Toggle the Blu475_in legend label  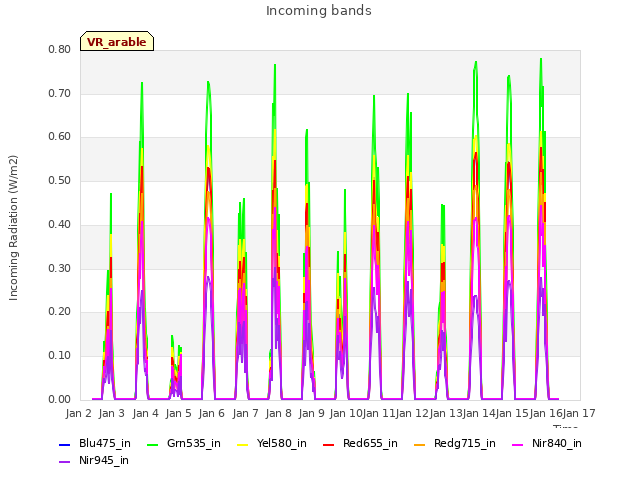105,444
